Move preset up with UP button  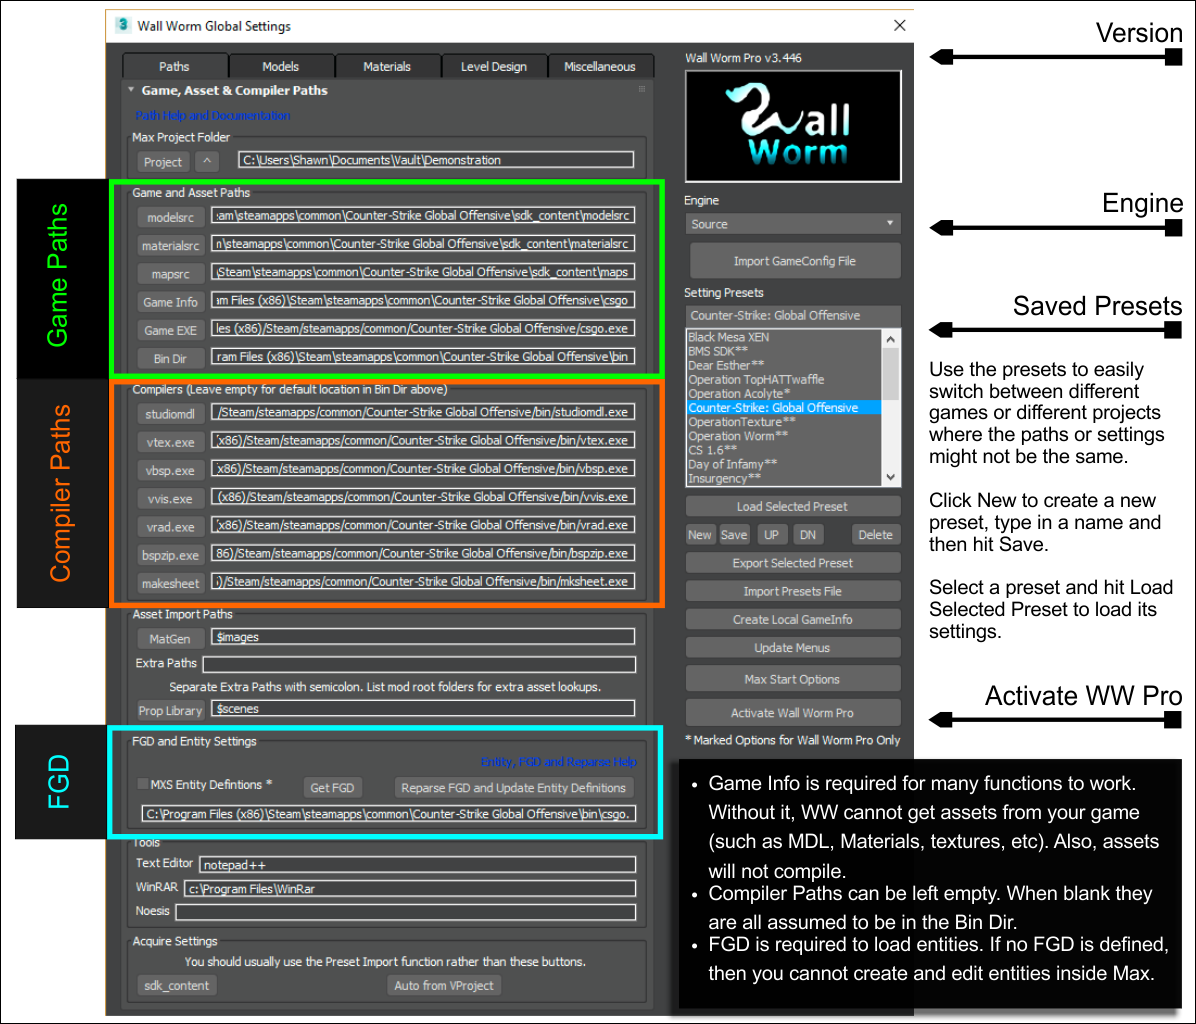point(771,534)
